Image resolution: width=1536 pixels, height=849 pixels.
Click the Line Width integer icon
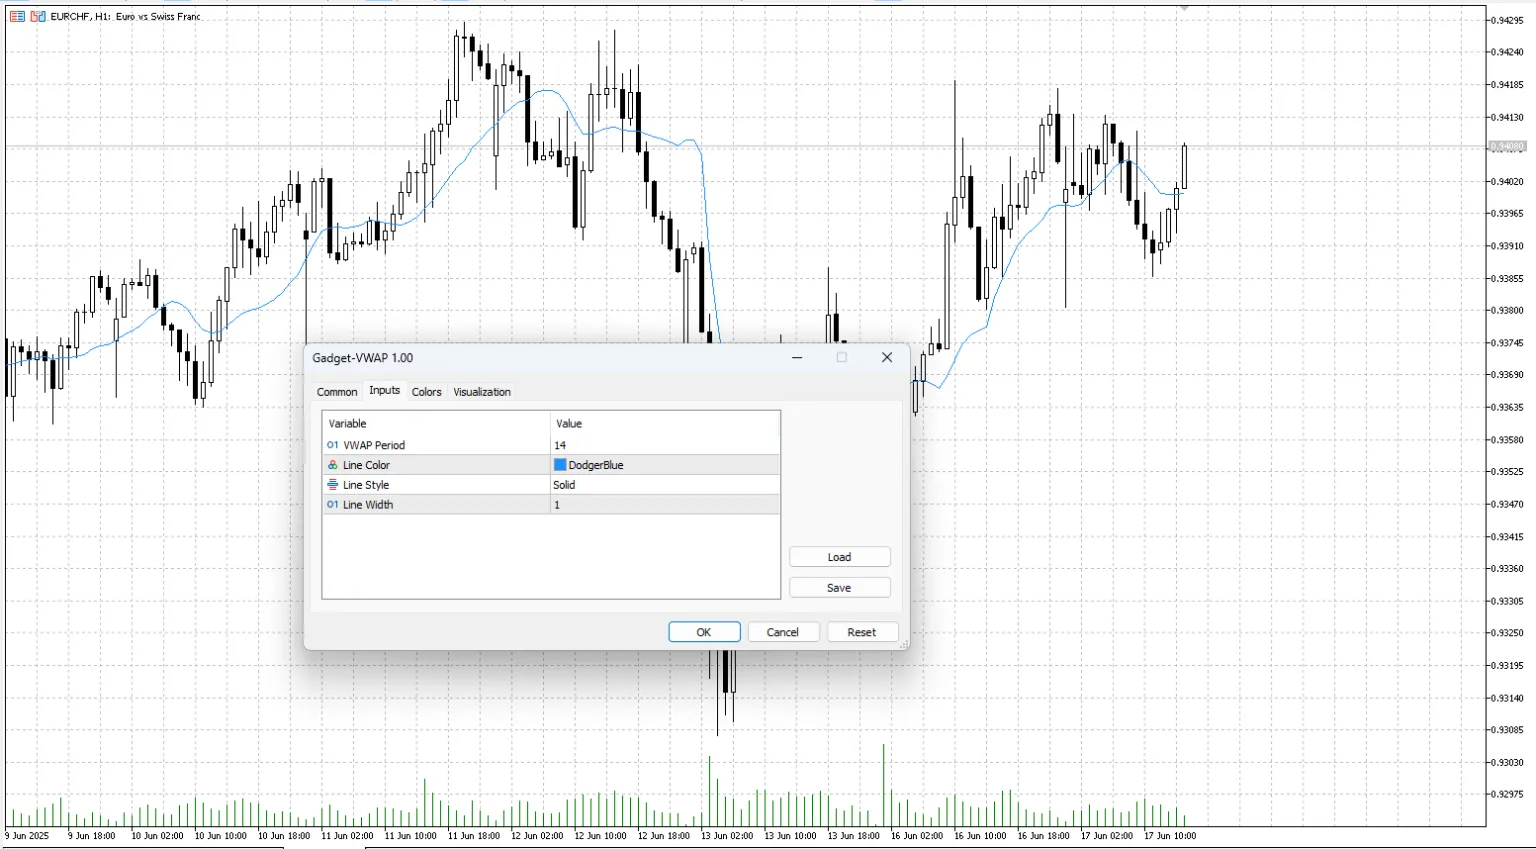coord(333,505)
